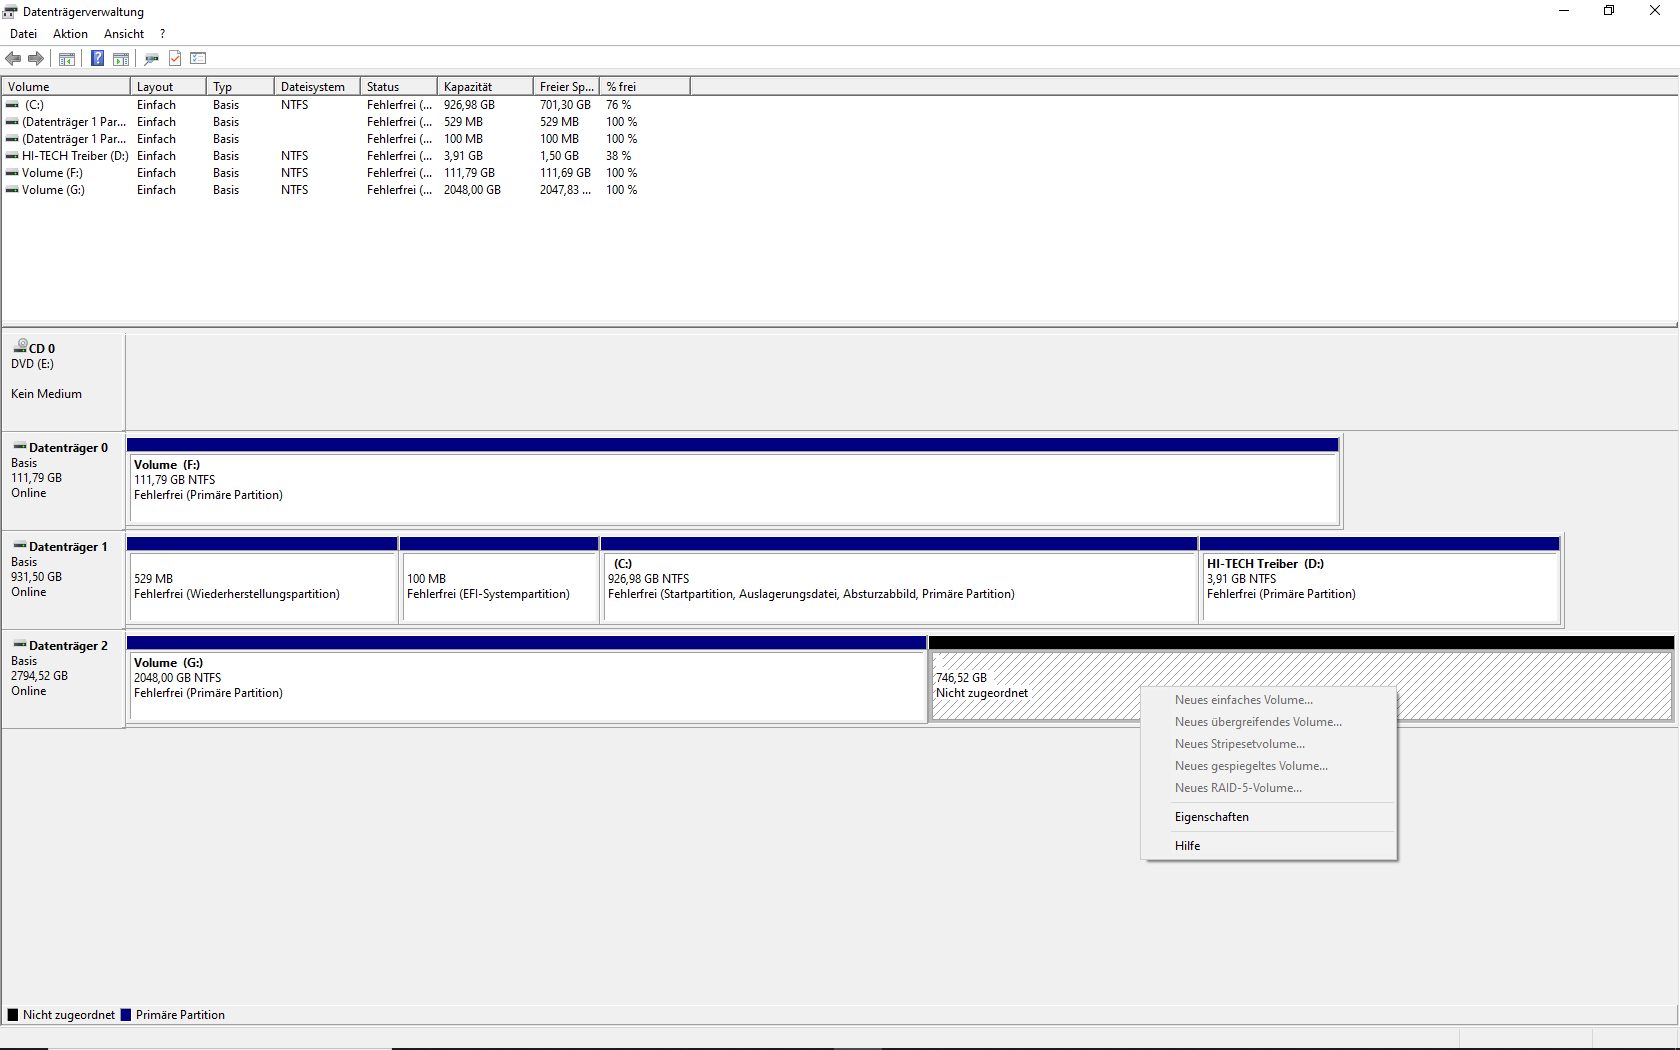Choose Neues RAID-5-Volume... in context menu
The height and width of the screenshot is (1050, 1680).
click(x=1269, y=788)
